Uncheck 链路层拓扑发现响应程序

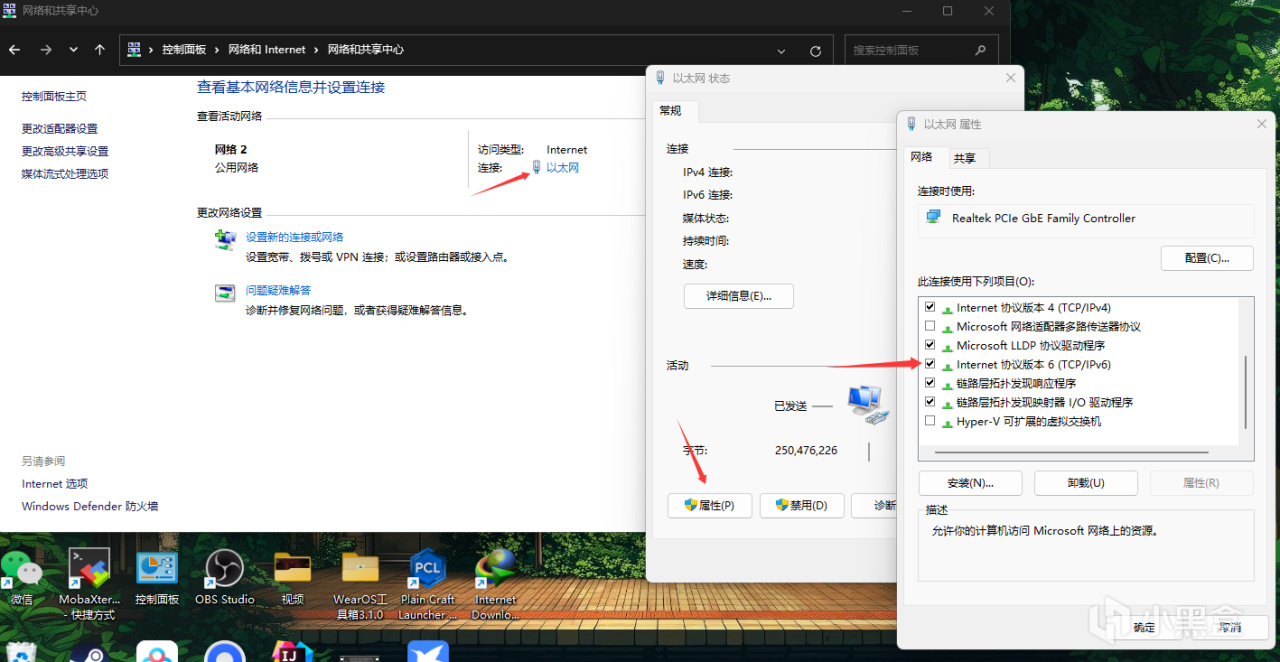931,383
